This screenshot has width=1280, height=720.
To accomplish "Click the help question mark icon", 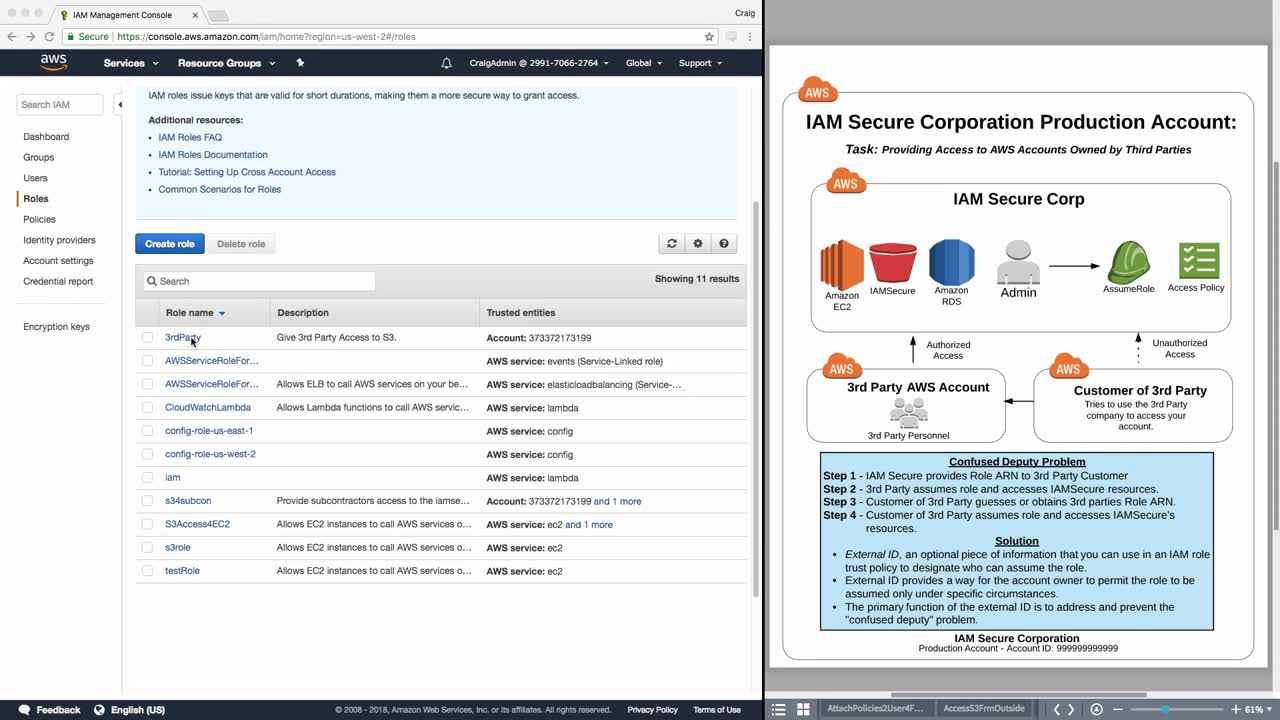I will pyautogui.click(x=724, y=244).
